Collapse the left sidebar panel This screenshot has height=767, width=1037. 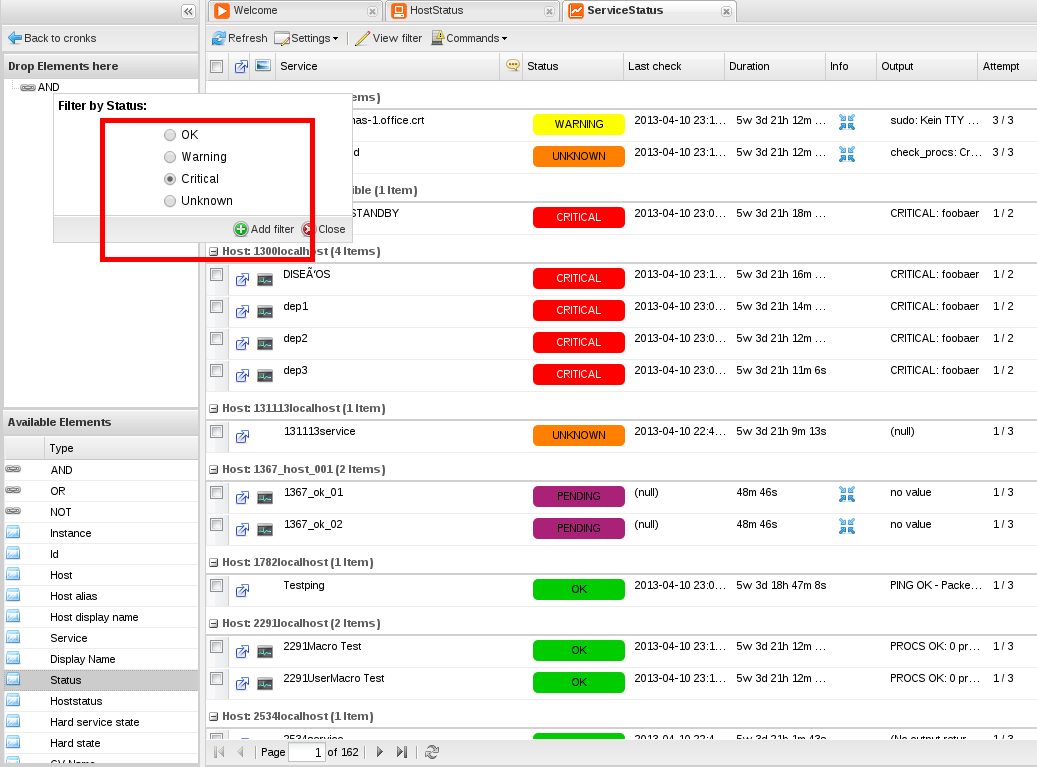tap(188, 11)
